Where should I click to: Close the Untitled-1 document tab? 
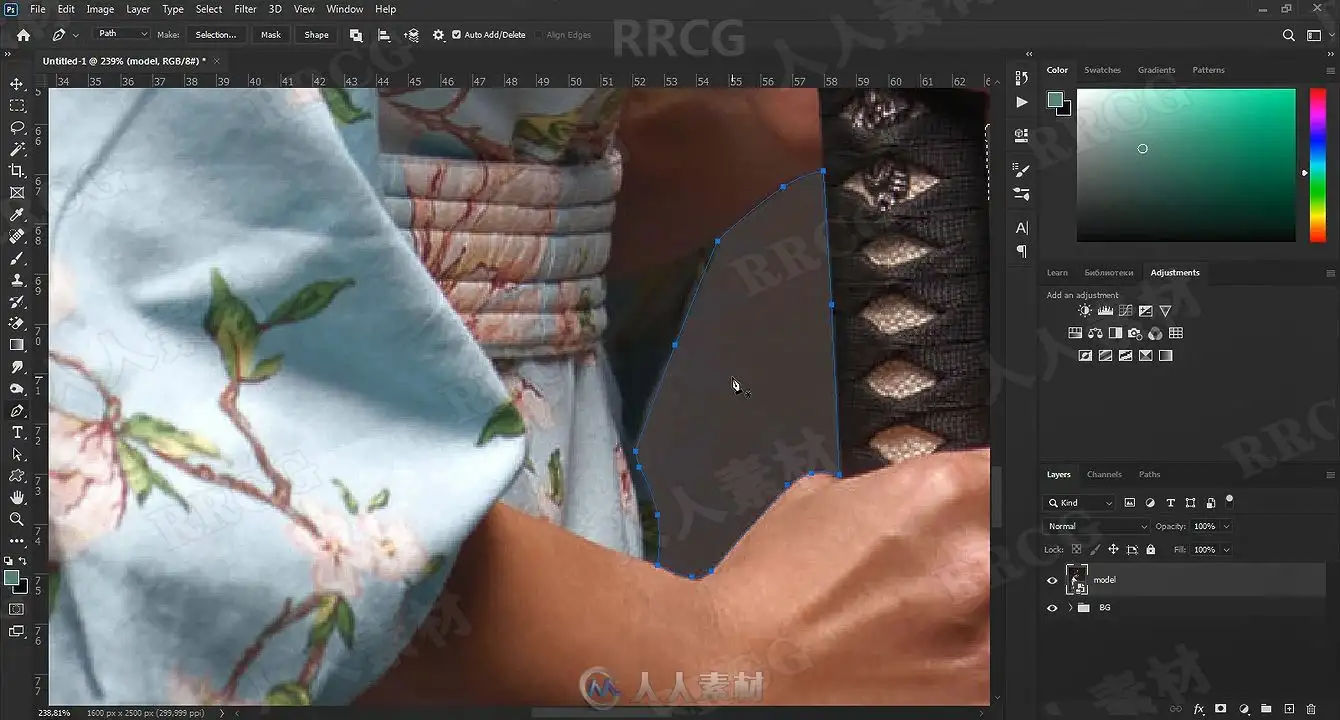218,61
